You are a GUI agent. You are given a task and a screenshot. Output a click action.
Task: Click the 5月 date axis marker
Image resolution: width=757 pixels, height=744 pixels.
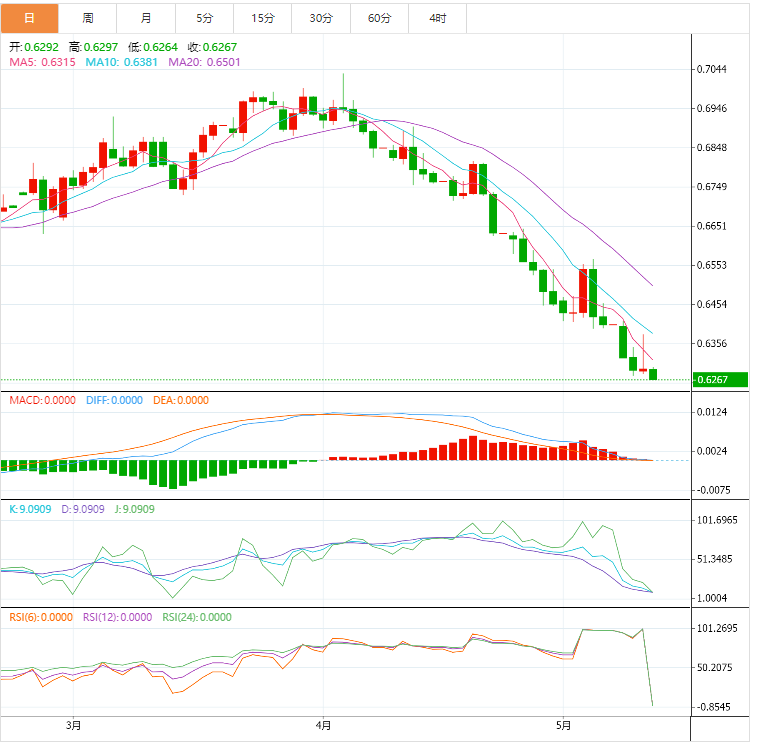(x=563, y=726)
